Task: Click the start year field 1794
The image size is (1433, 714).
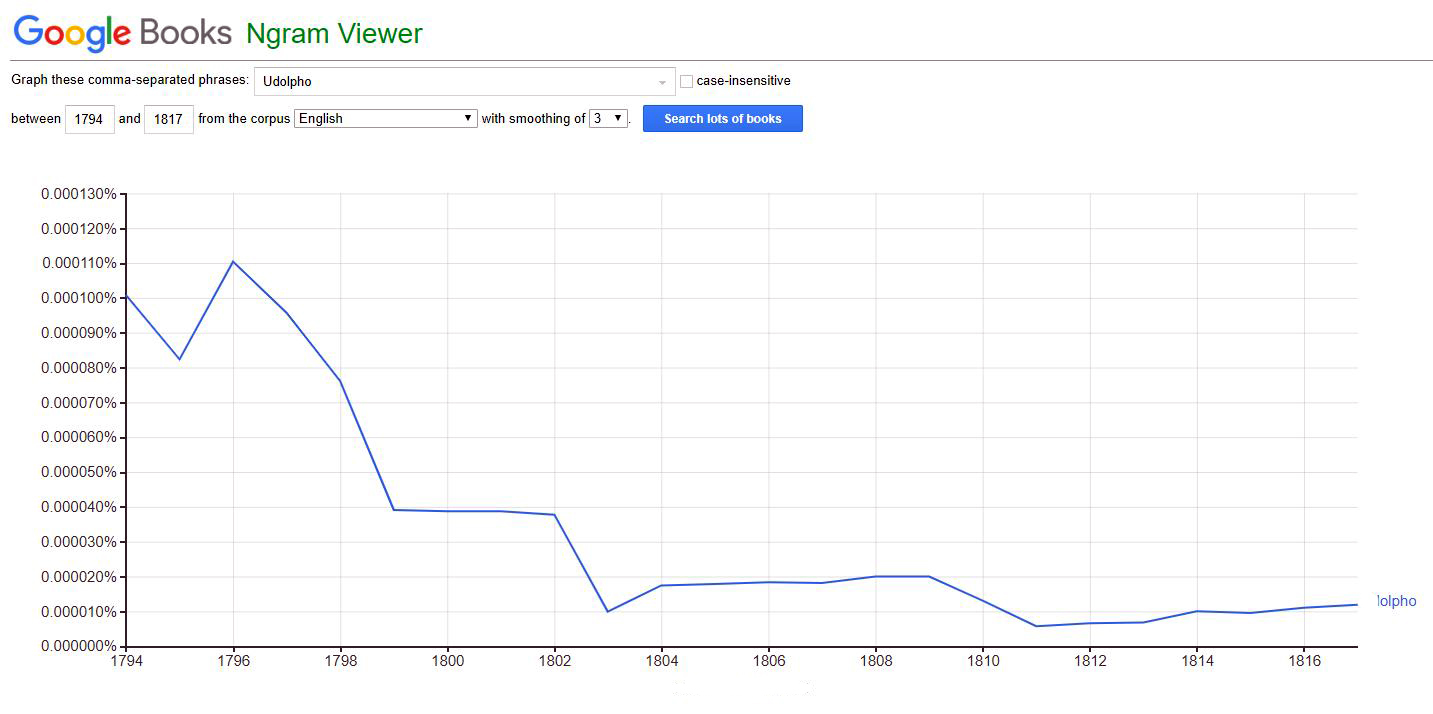Action: tap(89, 119)
